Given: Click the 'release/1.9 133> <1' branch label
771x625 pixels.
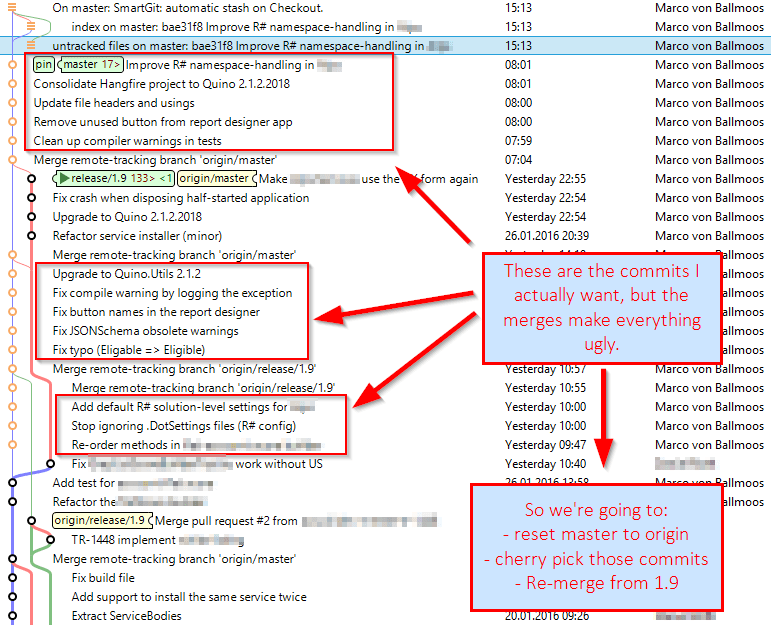Looking at the screenshot, I should click(x=114, y=178).
